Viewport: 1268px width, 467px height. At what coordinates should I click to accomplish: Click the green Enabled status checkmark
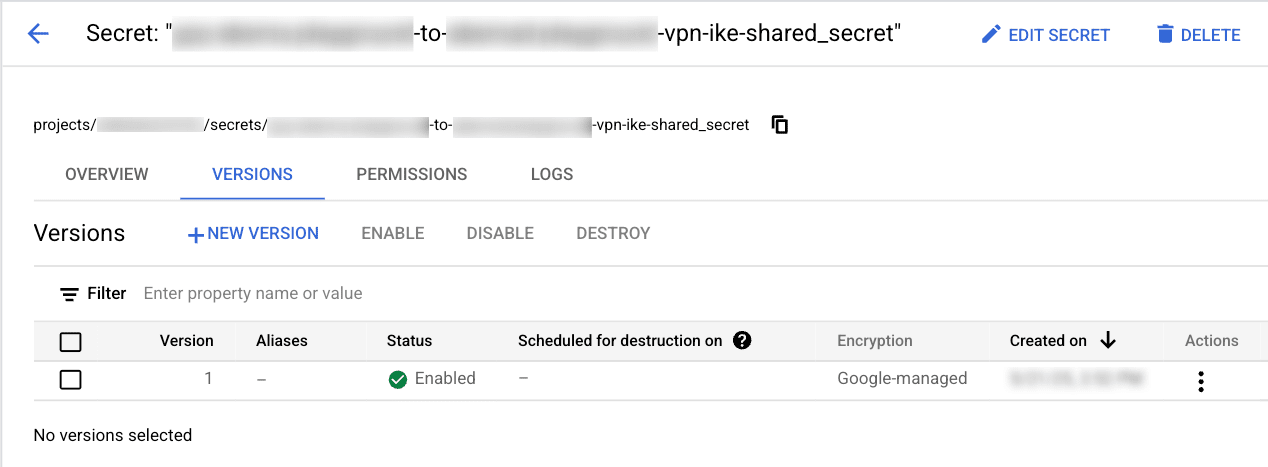pyautogui.click(x=398, y=379)
